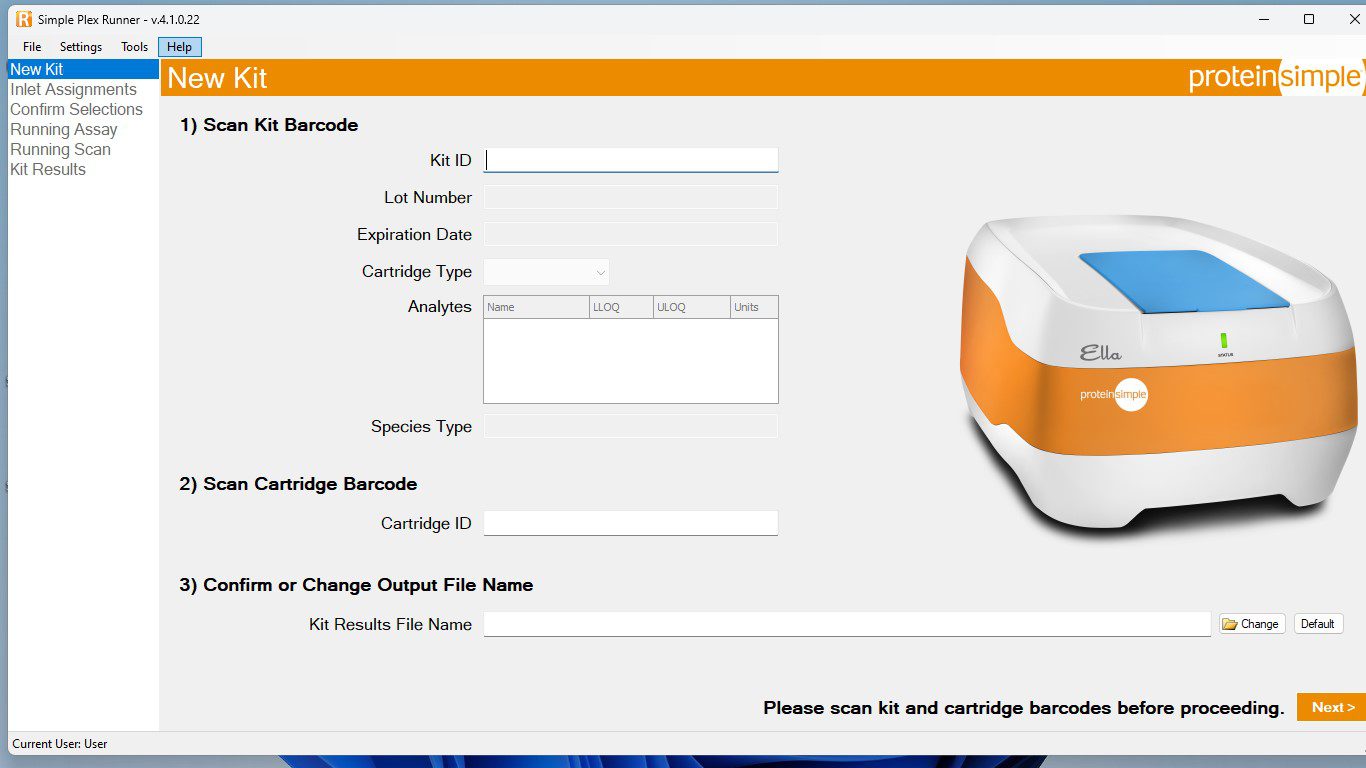Open the Settings menu

(x=80, y=46)
